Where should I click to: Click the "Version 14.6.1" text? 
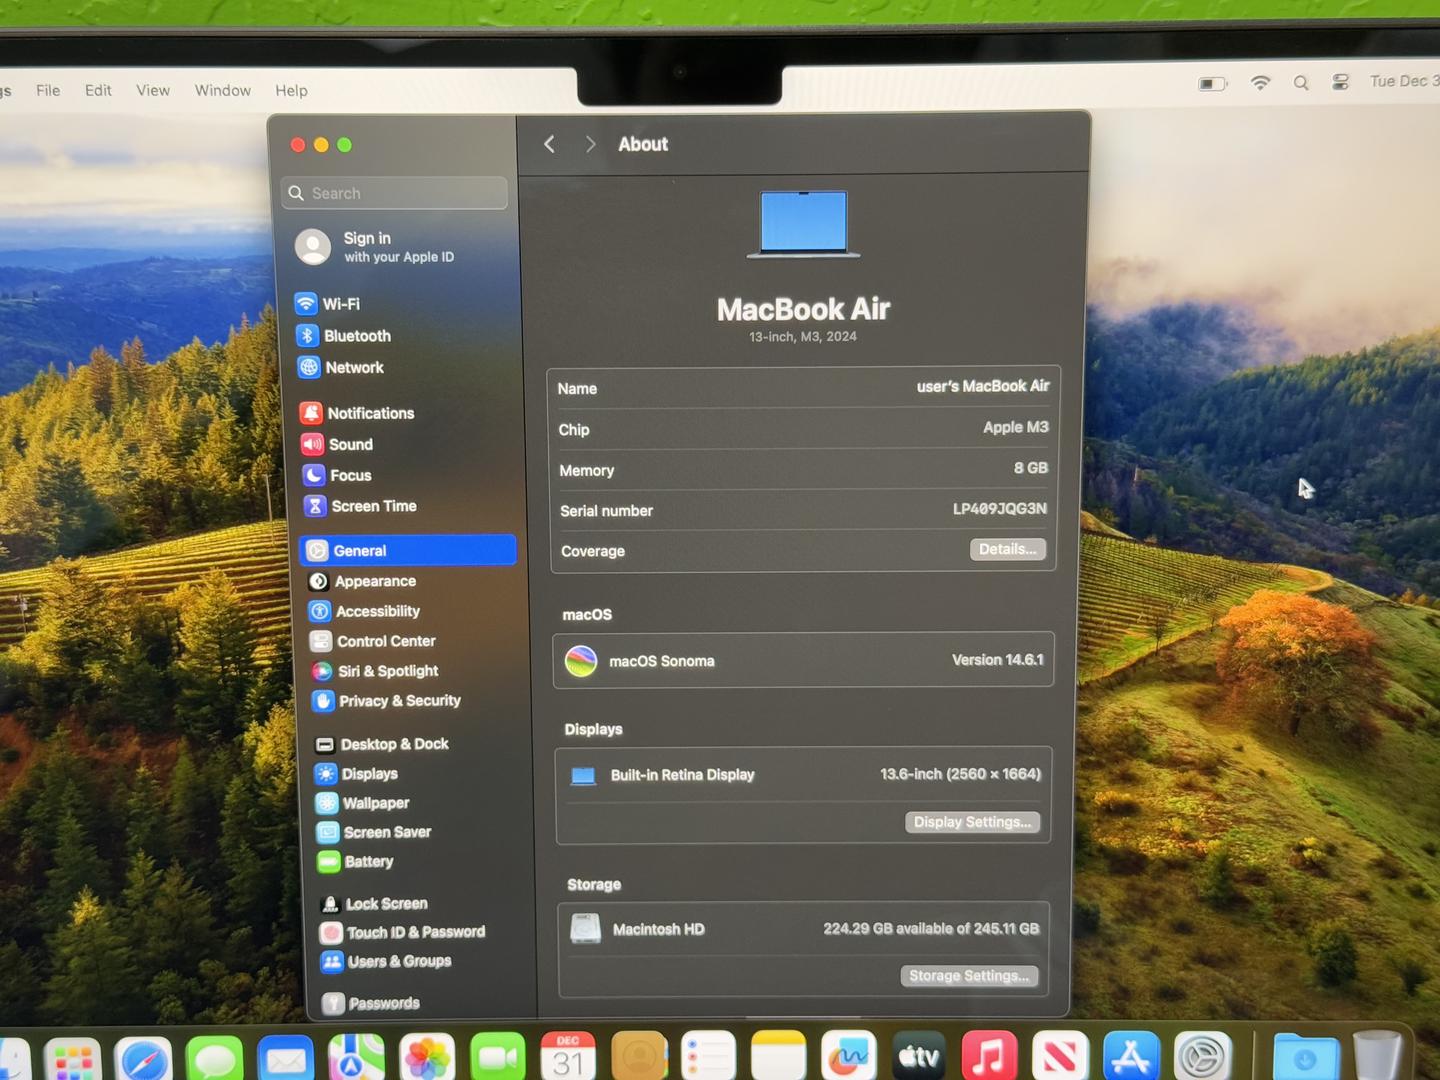[x=997, y=660]
